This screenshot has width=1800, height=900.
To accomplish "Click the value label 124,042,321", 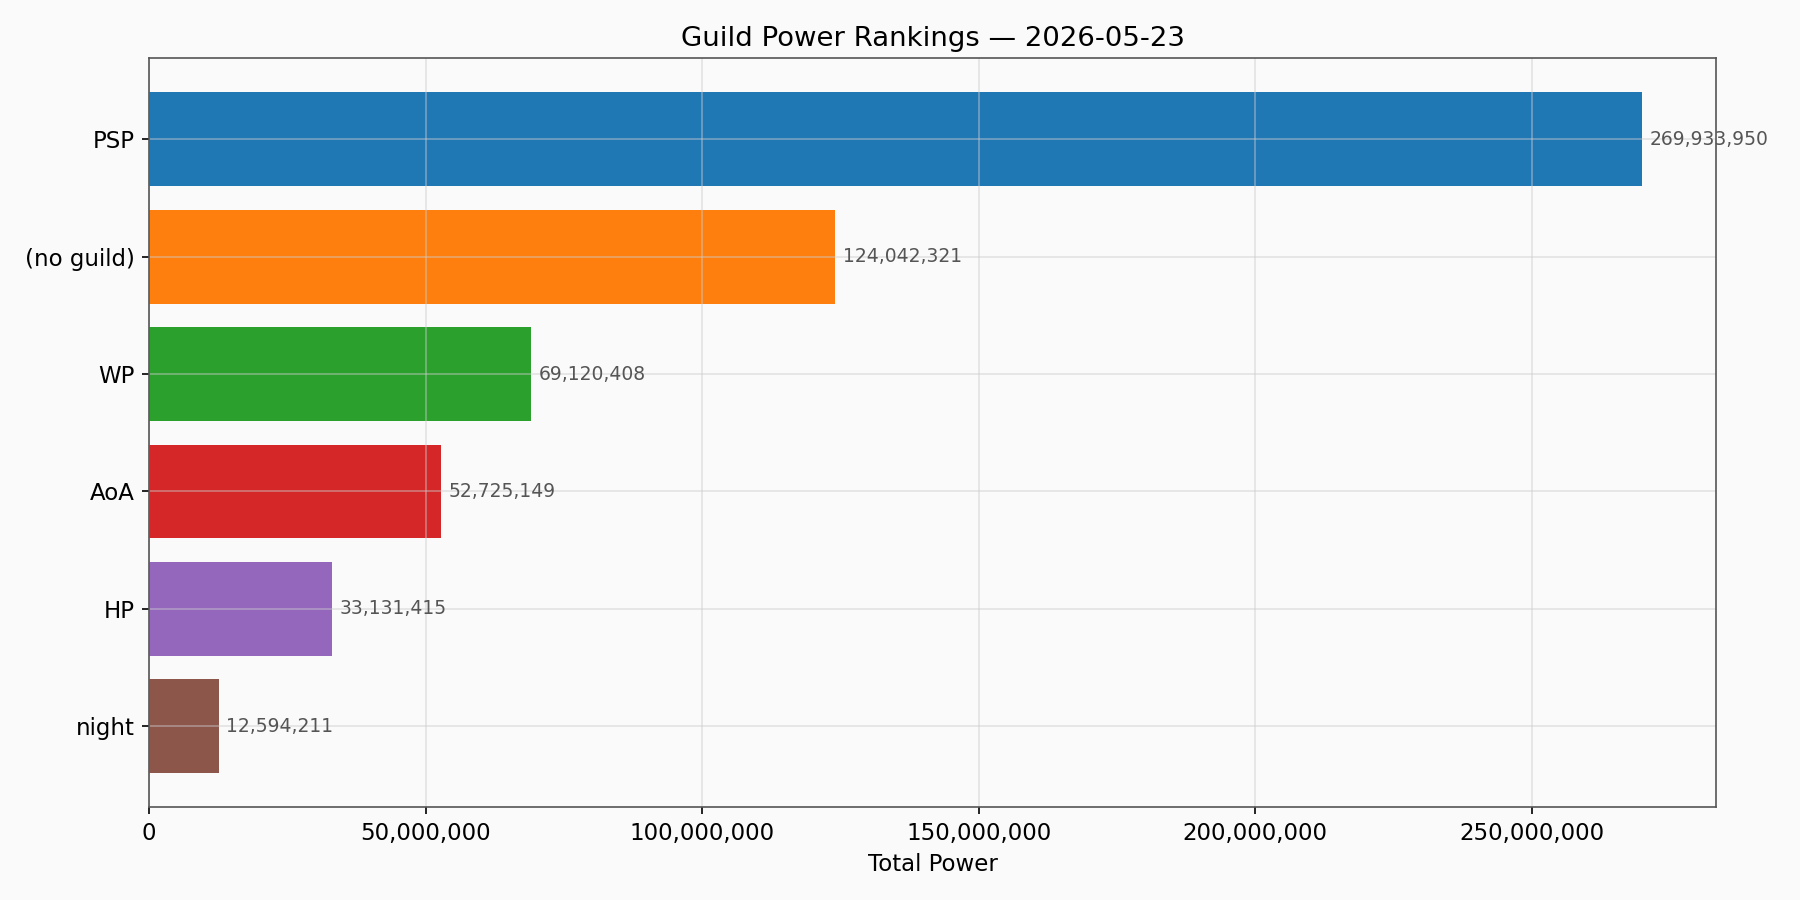I will click(x=902, y=256).
